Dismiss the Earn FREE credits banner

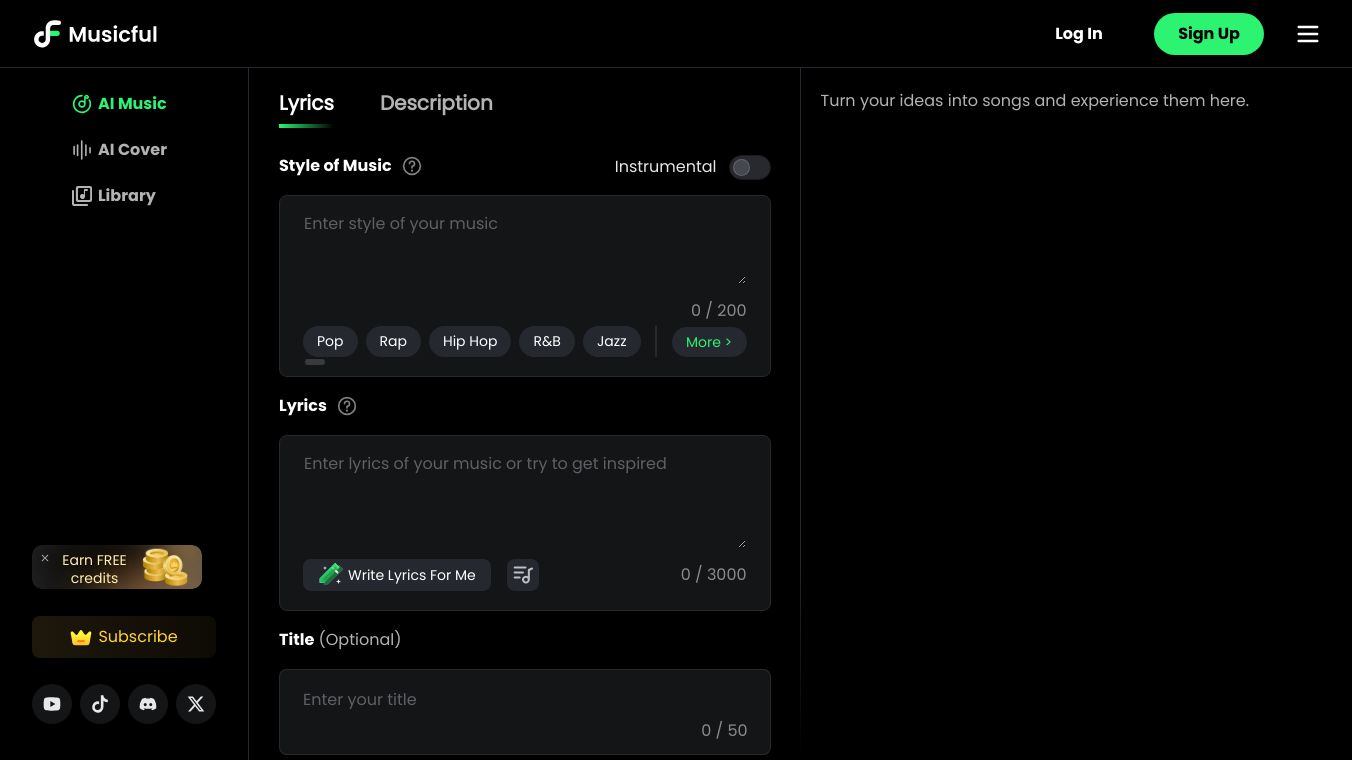45,559
